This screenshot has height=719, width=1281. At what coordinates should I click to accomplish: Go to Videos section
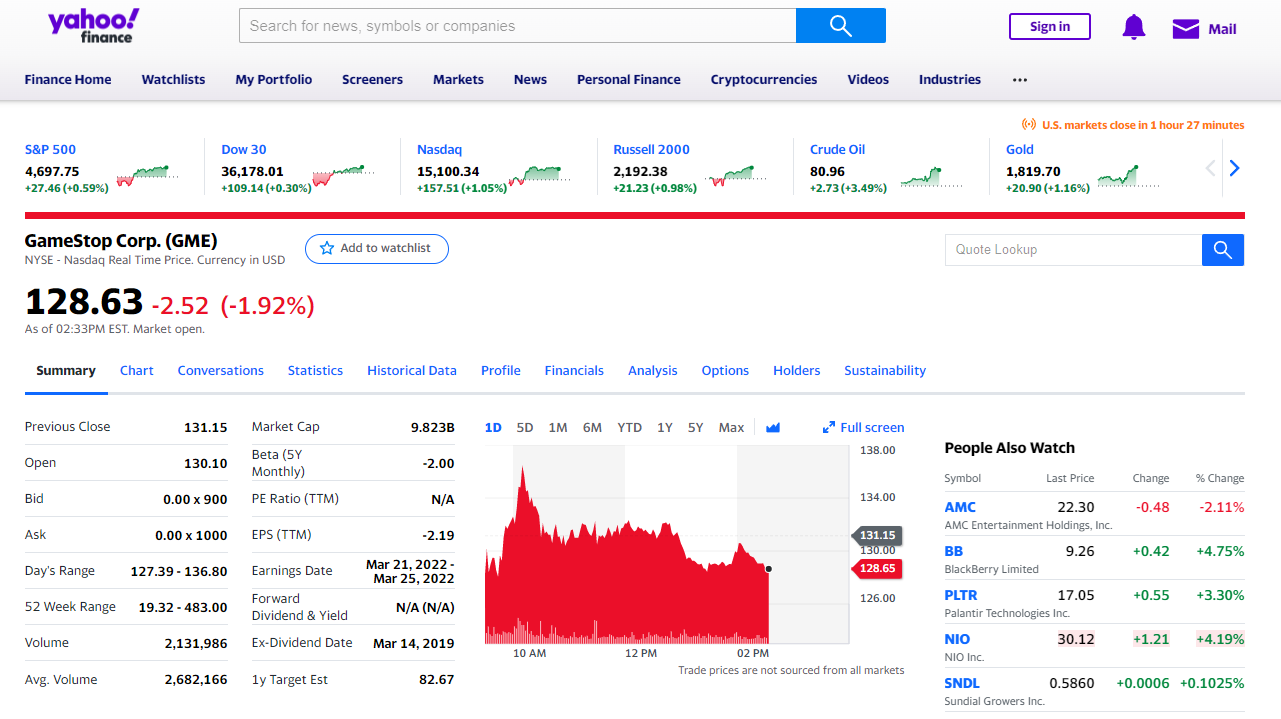[x=868, y=80]
